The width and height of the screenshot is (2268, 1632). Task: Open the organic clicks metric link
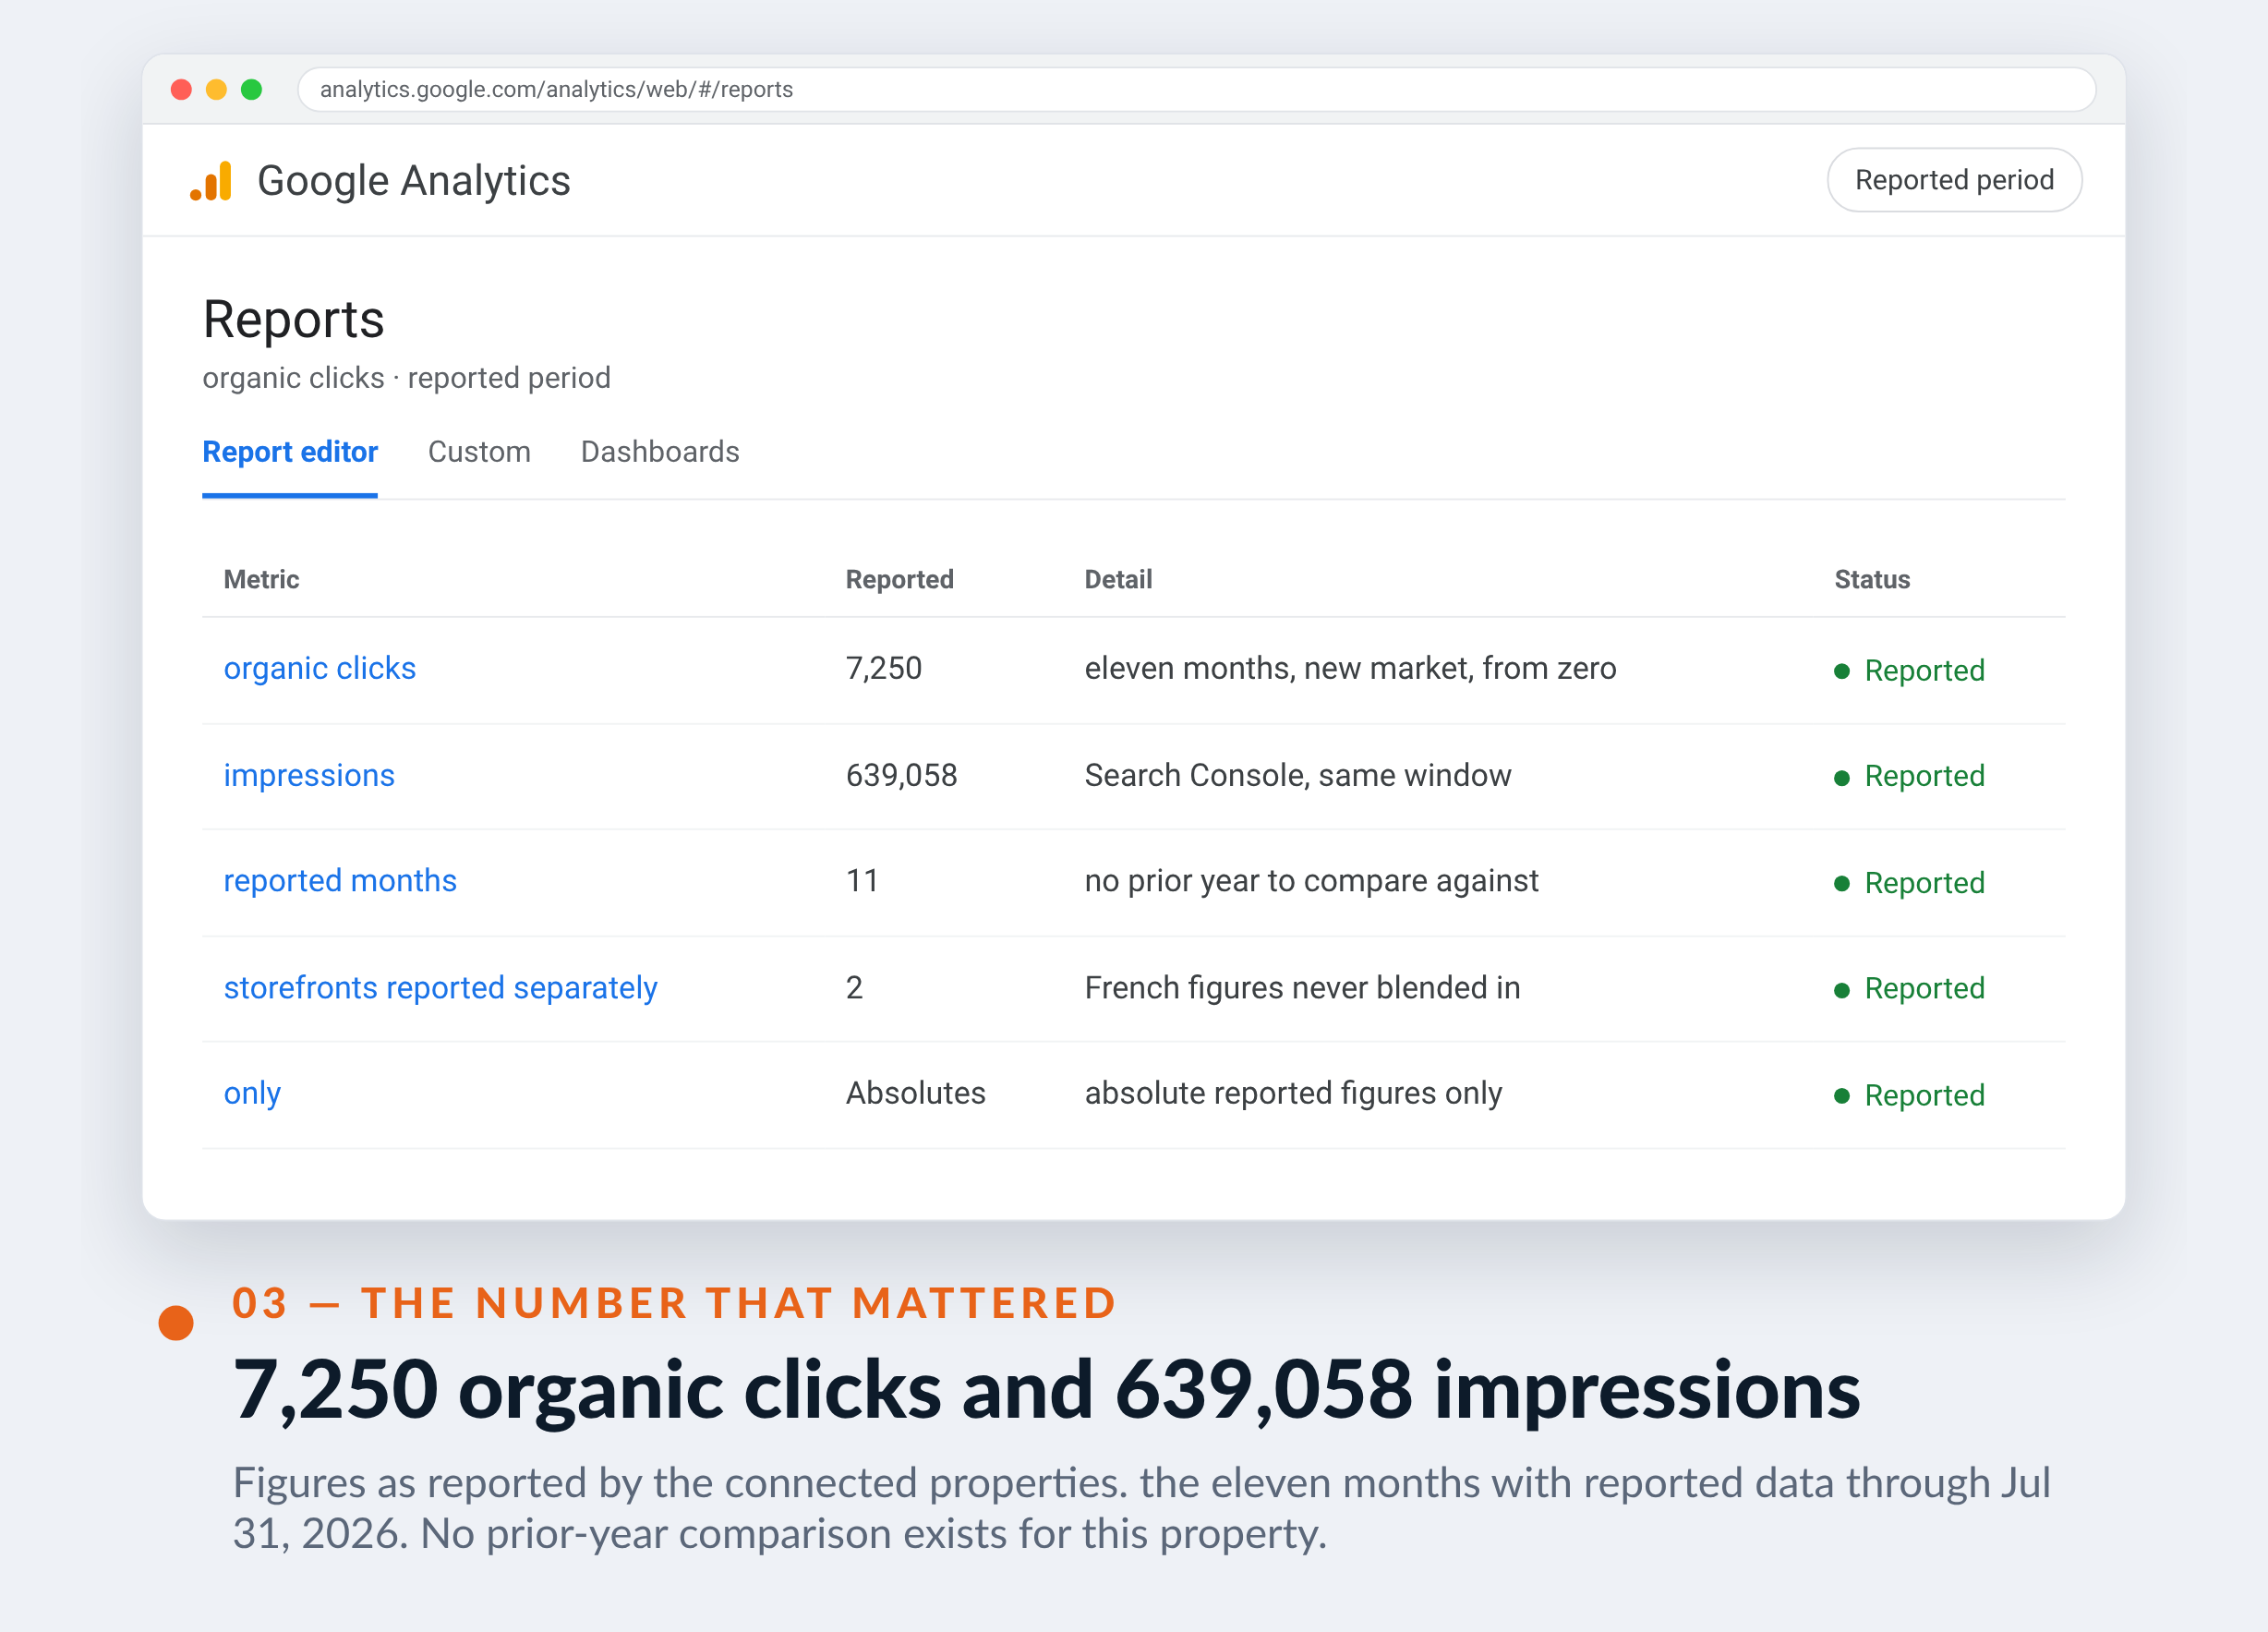pyautogui.click(x=320, y=668)
